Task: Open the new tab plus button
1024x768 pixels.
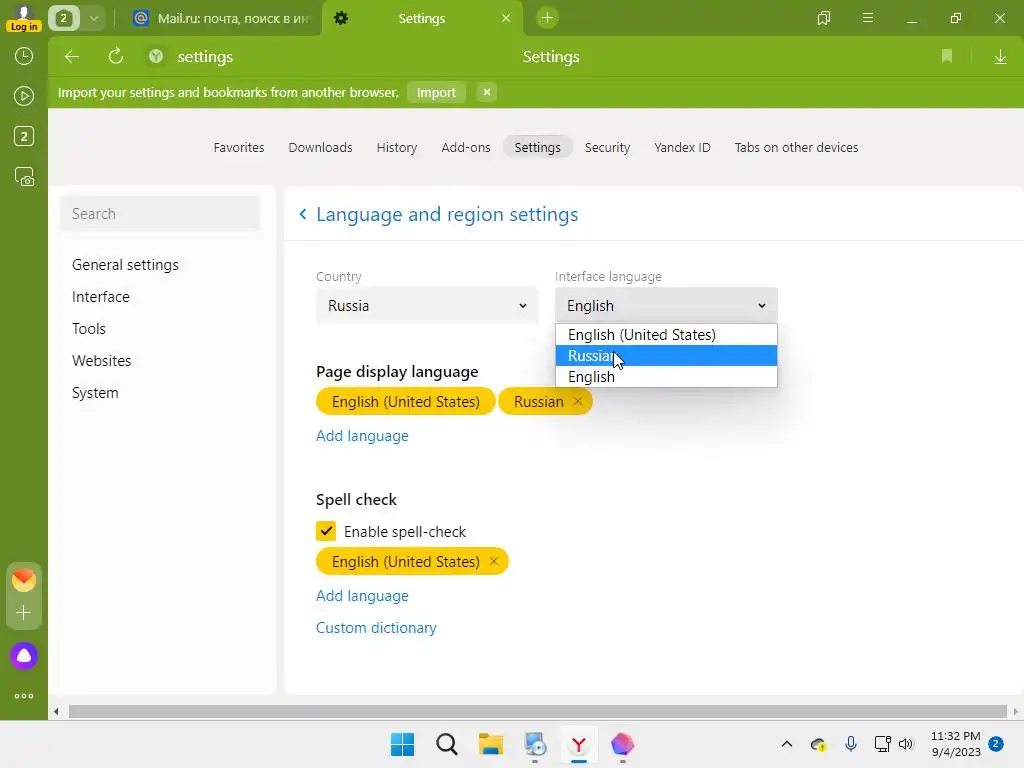Action: pos(547,18)
